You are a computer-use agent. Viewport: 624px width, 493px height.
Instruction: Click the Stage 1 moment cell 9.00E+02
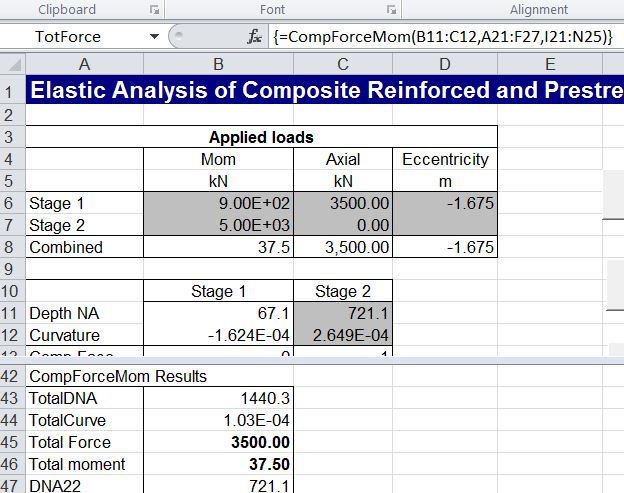point(218,203)
